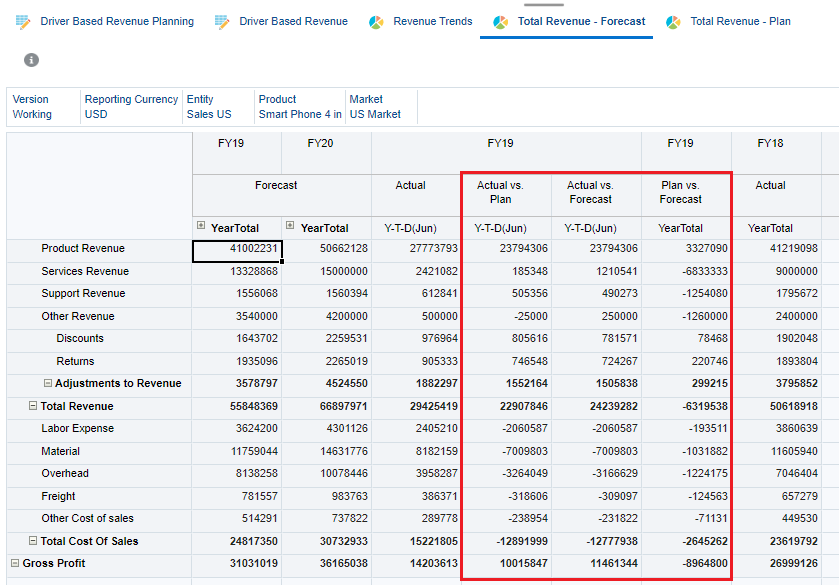
Task: Click the Driver Based Revenue form icon
Action: click(x=224, y=19)
